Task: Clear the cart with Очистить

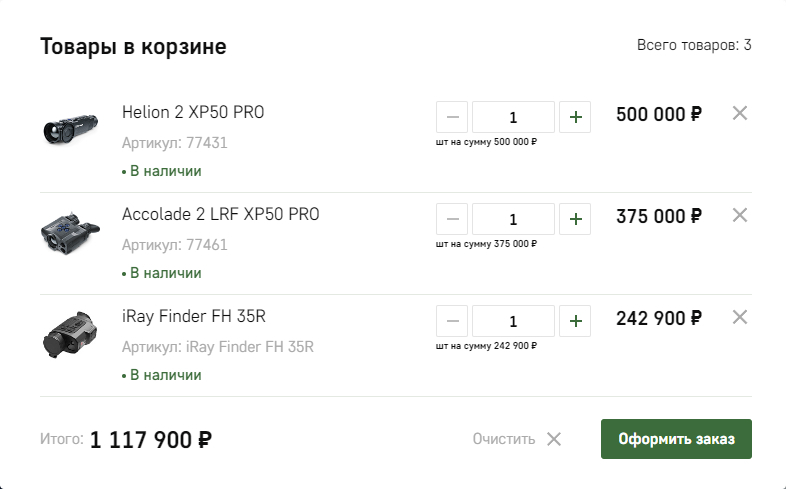Action: click(517, 439)
